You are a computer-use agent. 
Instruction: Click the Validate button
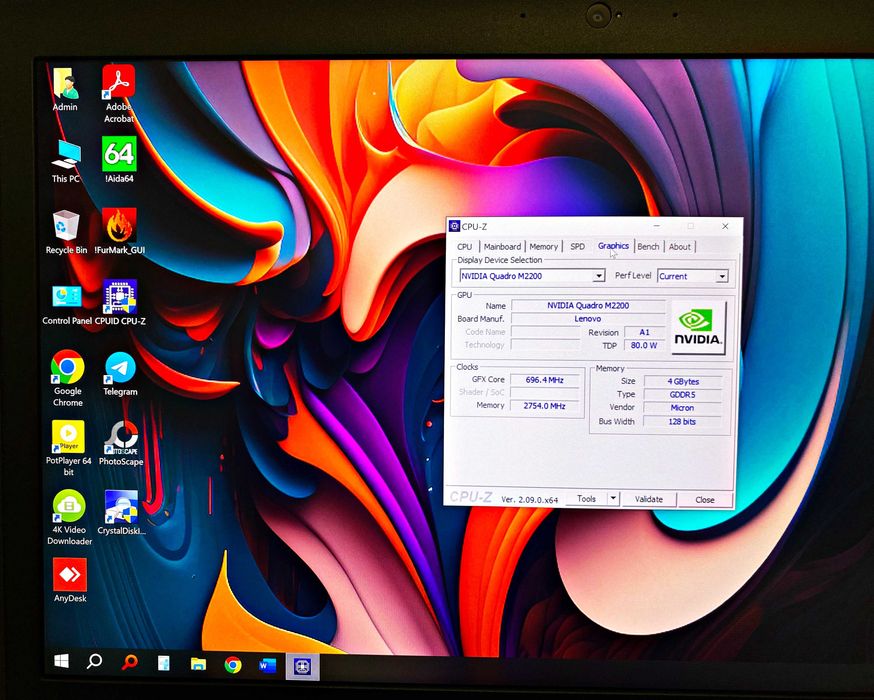tap(649, 499)
